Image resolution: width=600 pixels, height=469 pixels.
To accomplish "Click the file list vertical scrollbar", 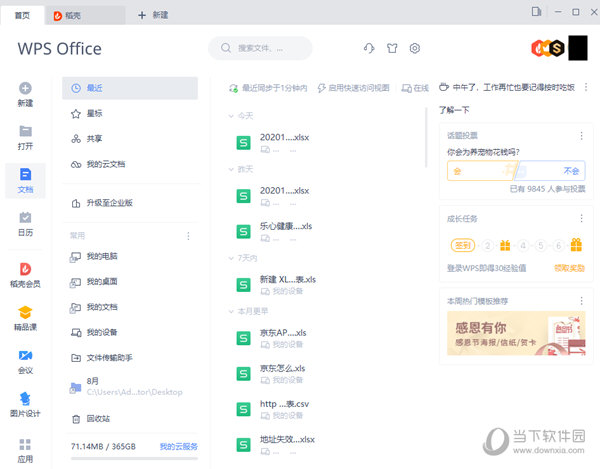I will click(x=426, y=138).
